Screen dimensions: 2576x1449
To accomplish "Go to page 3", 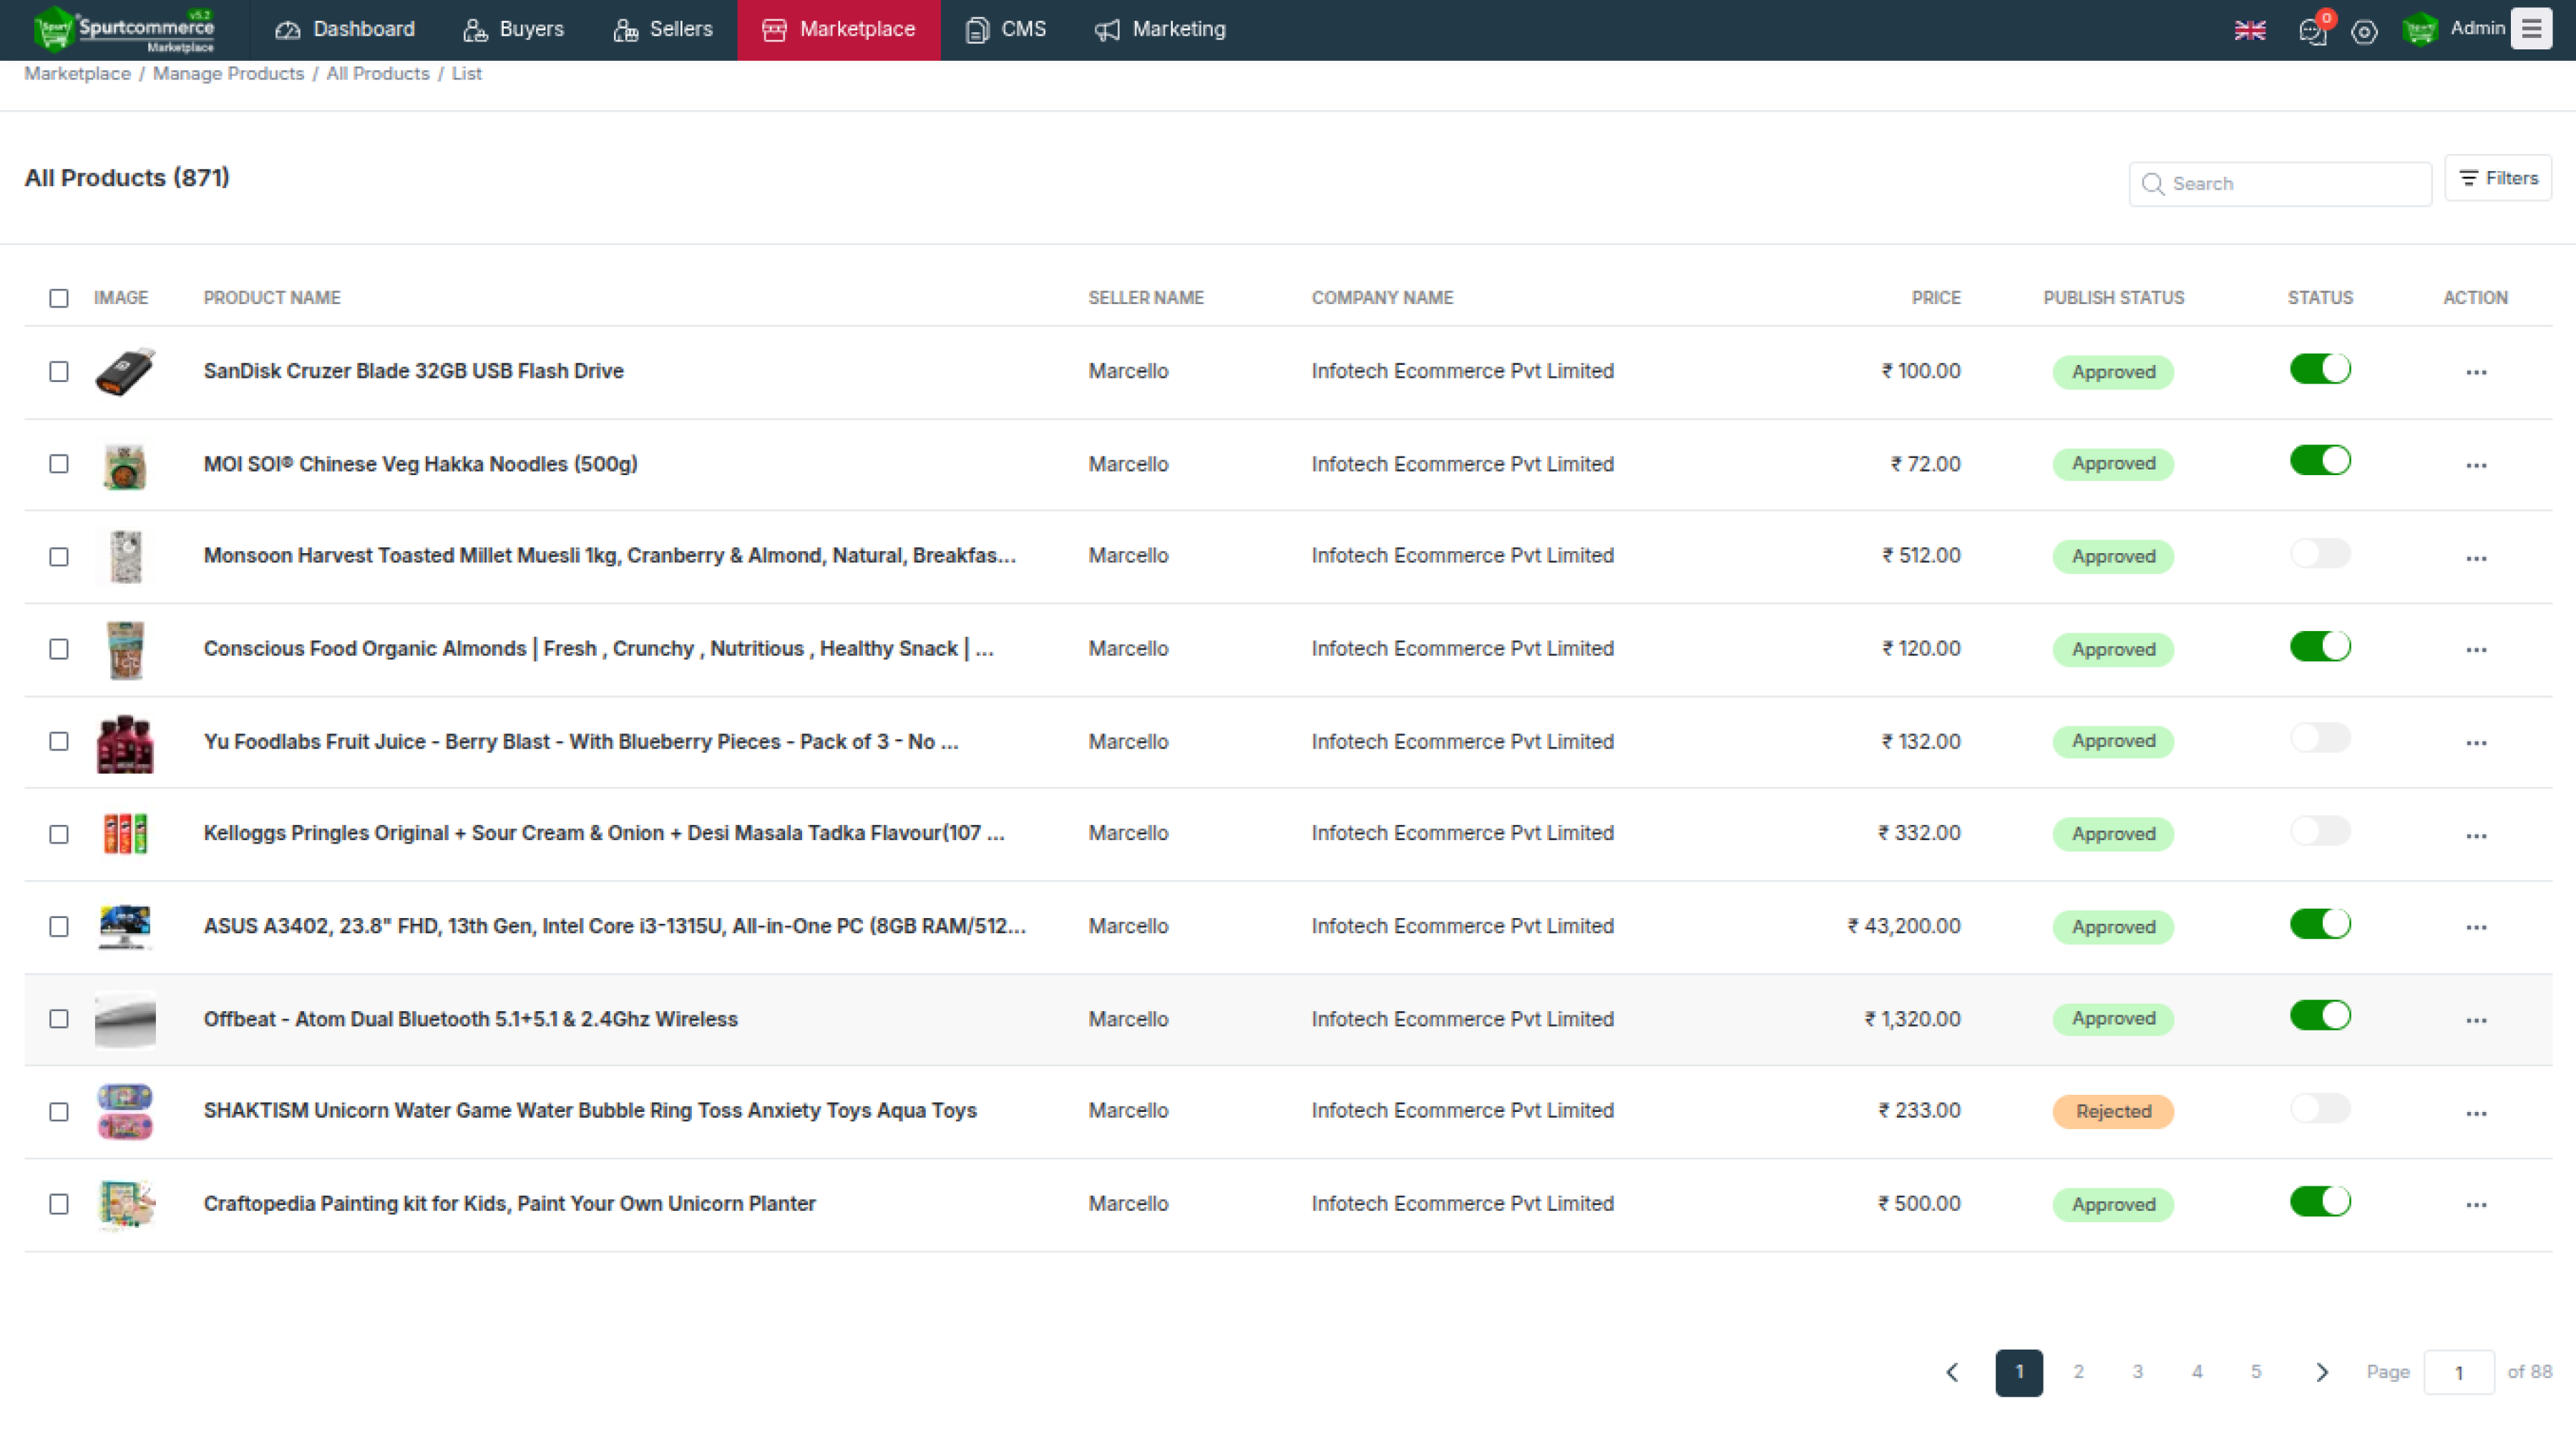I will click(x=2137, y=1372).
